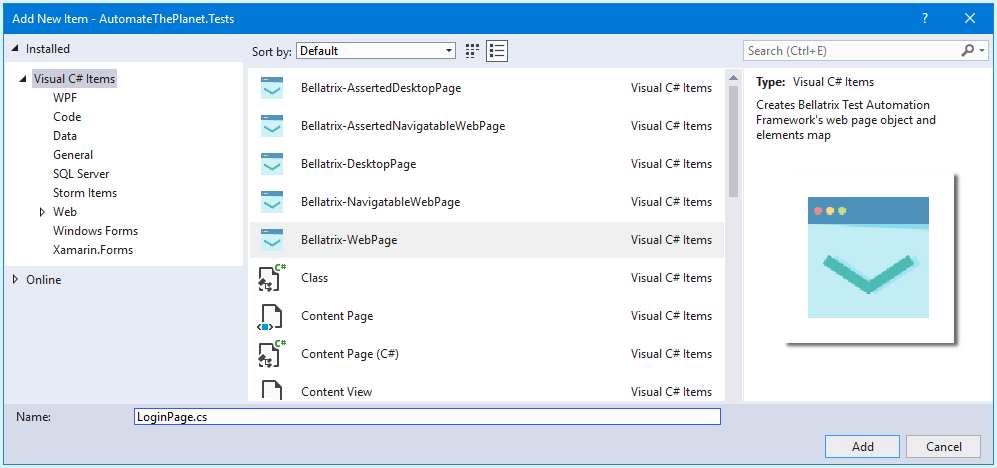This screenshot has width=997, height=468.
Task: Select the Visual C# Items category
Action: [x=74, y=79]
